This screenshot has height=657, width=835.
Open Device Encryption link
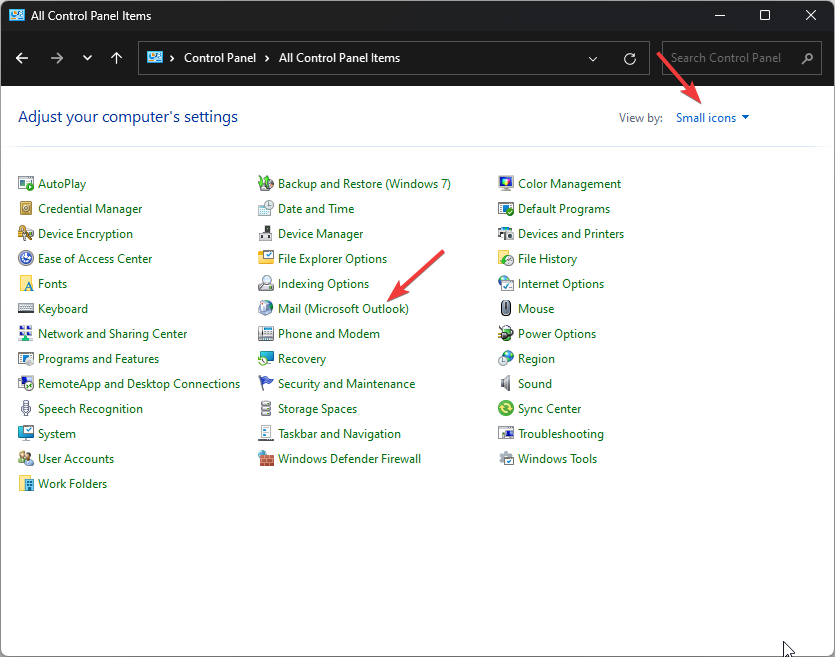point(85,234)
